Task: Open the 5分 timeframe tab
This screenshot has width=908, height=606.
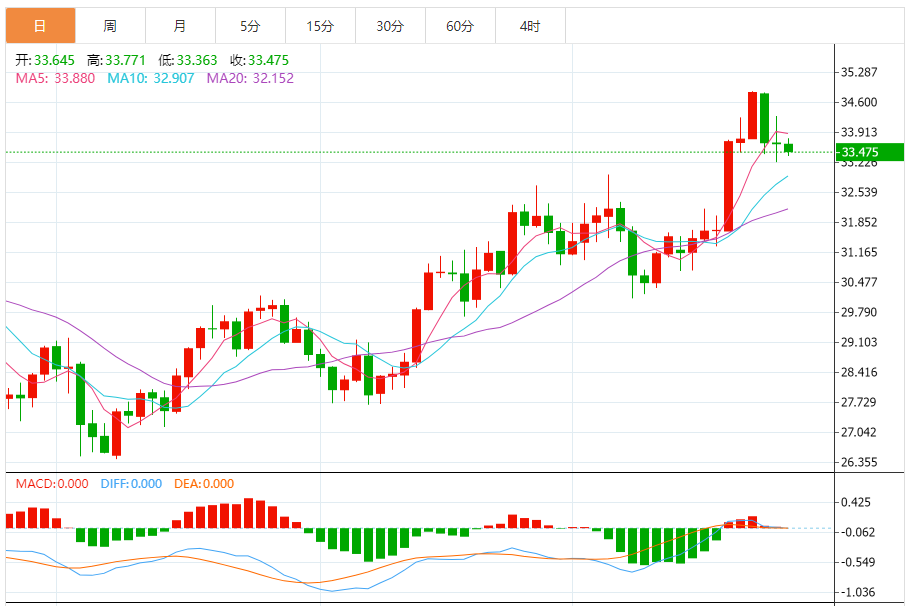Action: (x=250, y=26)
